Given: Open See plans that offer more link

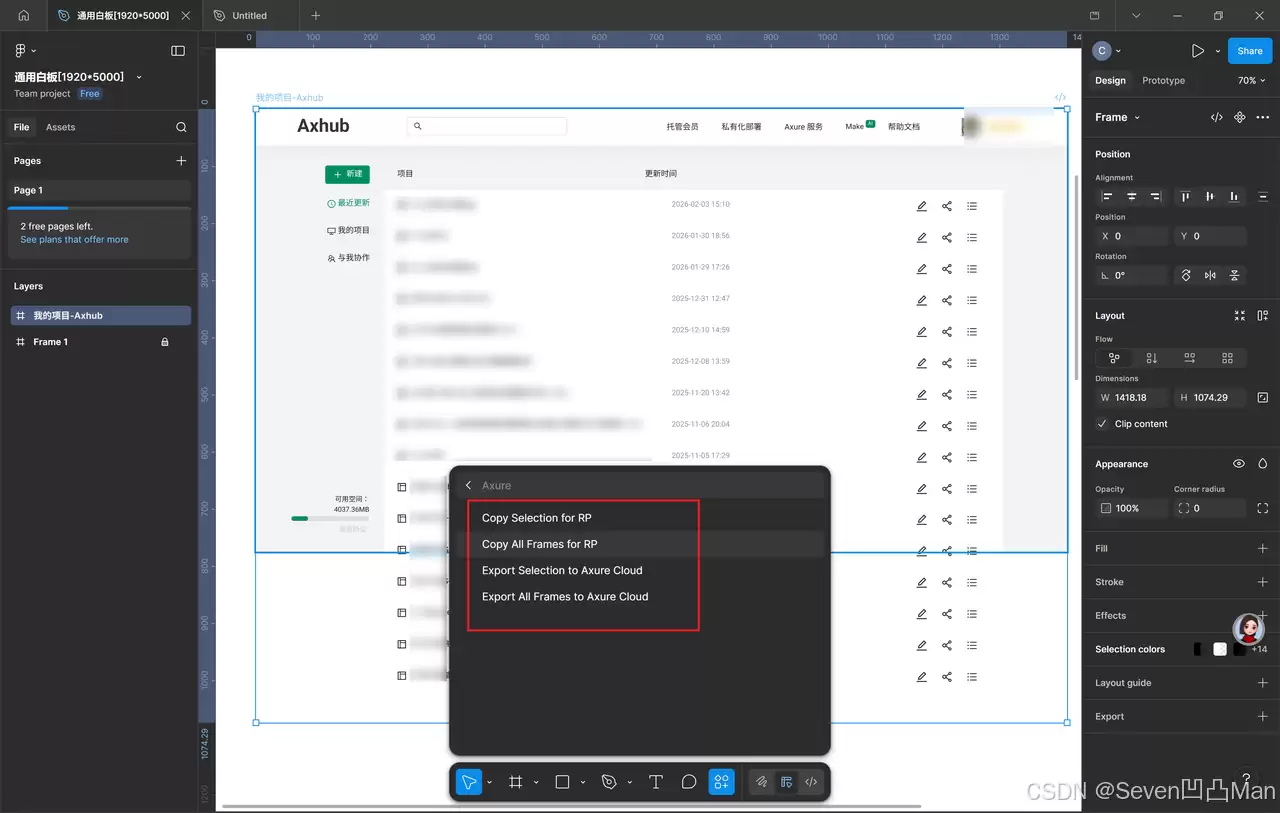Looking at the screenshot, I should [x=74, y=240].
